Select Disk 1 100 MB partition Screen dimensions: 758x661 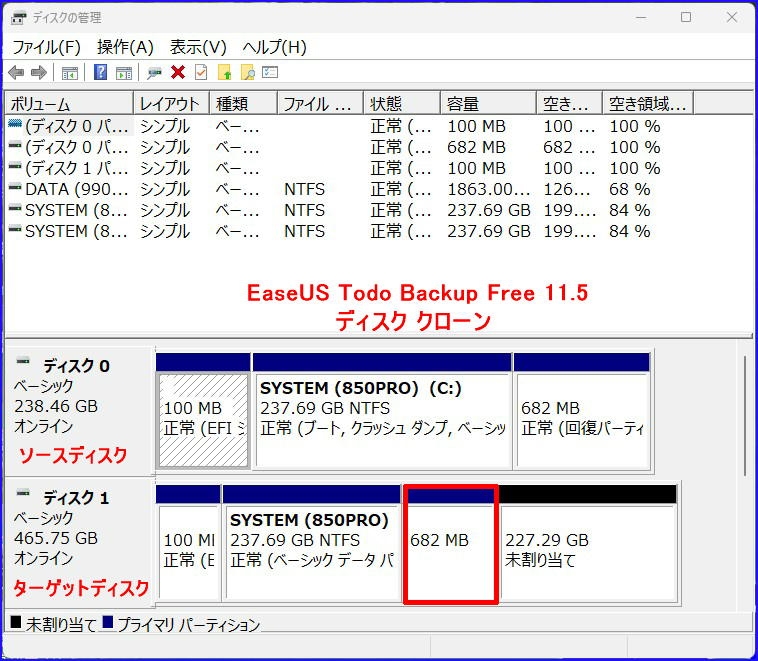click(x=189, y=543)
